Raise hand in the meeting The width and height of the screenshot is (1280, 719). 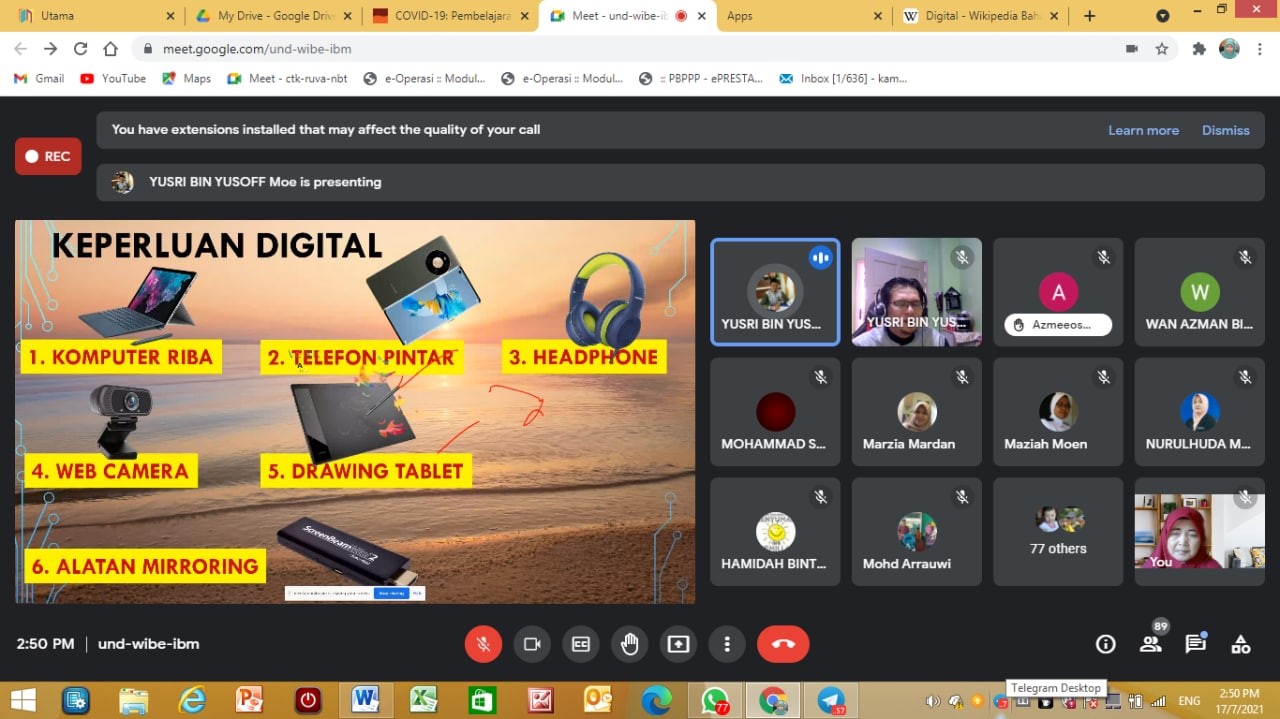coord(629,644)
